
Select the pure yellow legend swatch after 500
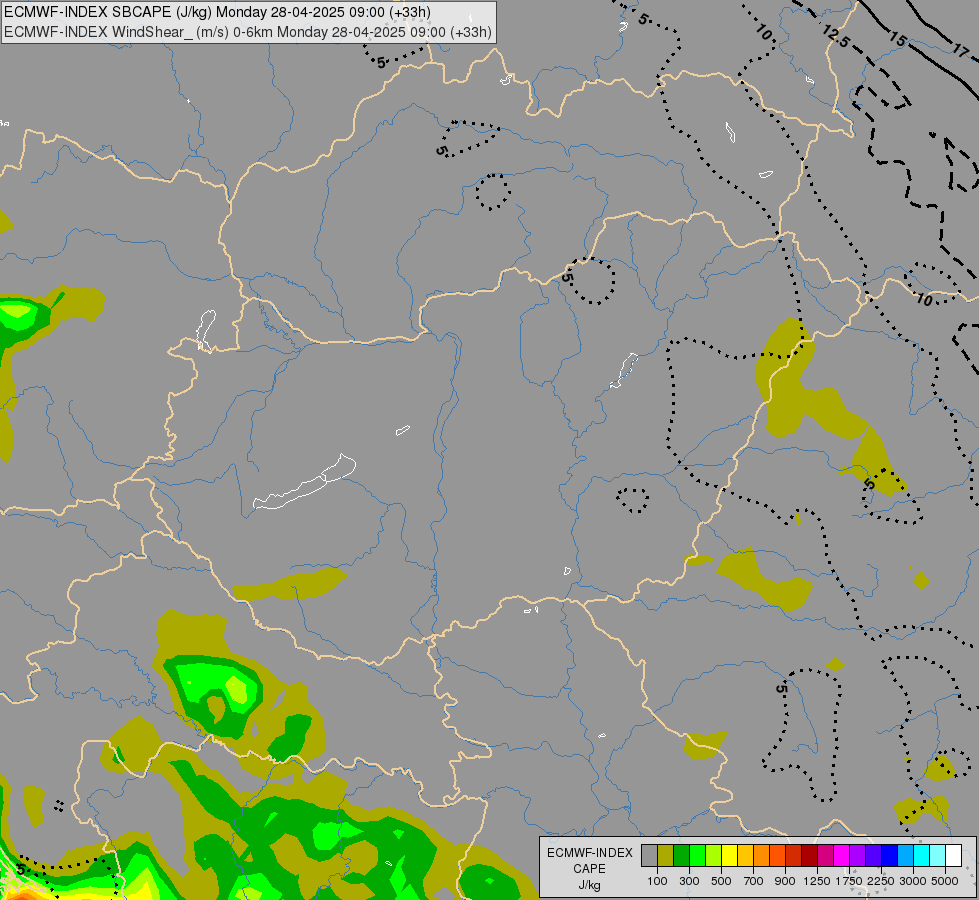point(729,855)
